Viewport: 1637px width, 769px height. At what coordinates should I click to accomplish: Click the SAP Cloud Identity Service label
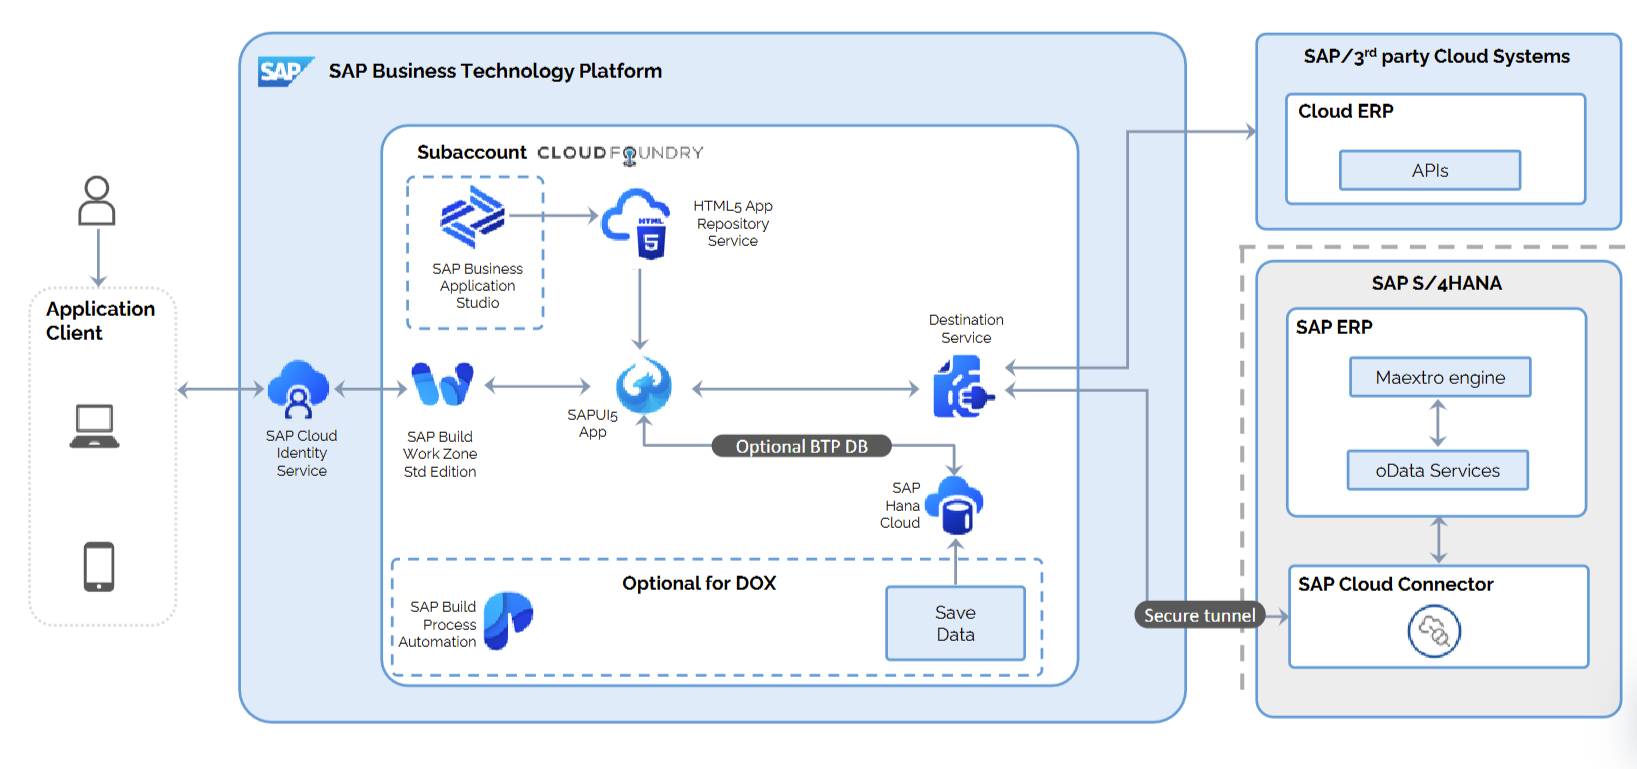point(301,453)
